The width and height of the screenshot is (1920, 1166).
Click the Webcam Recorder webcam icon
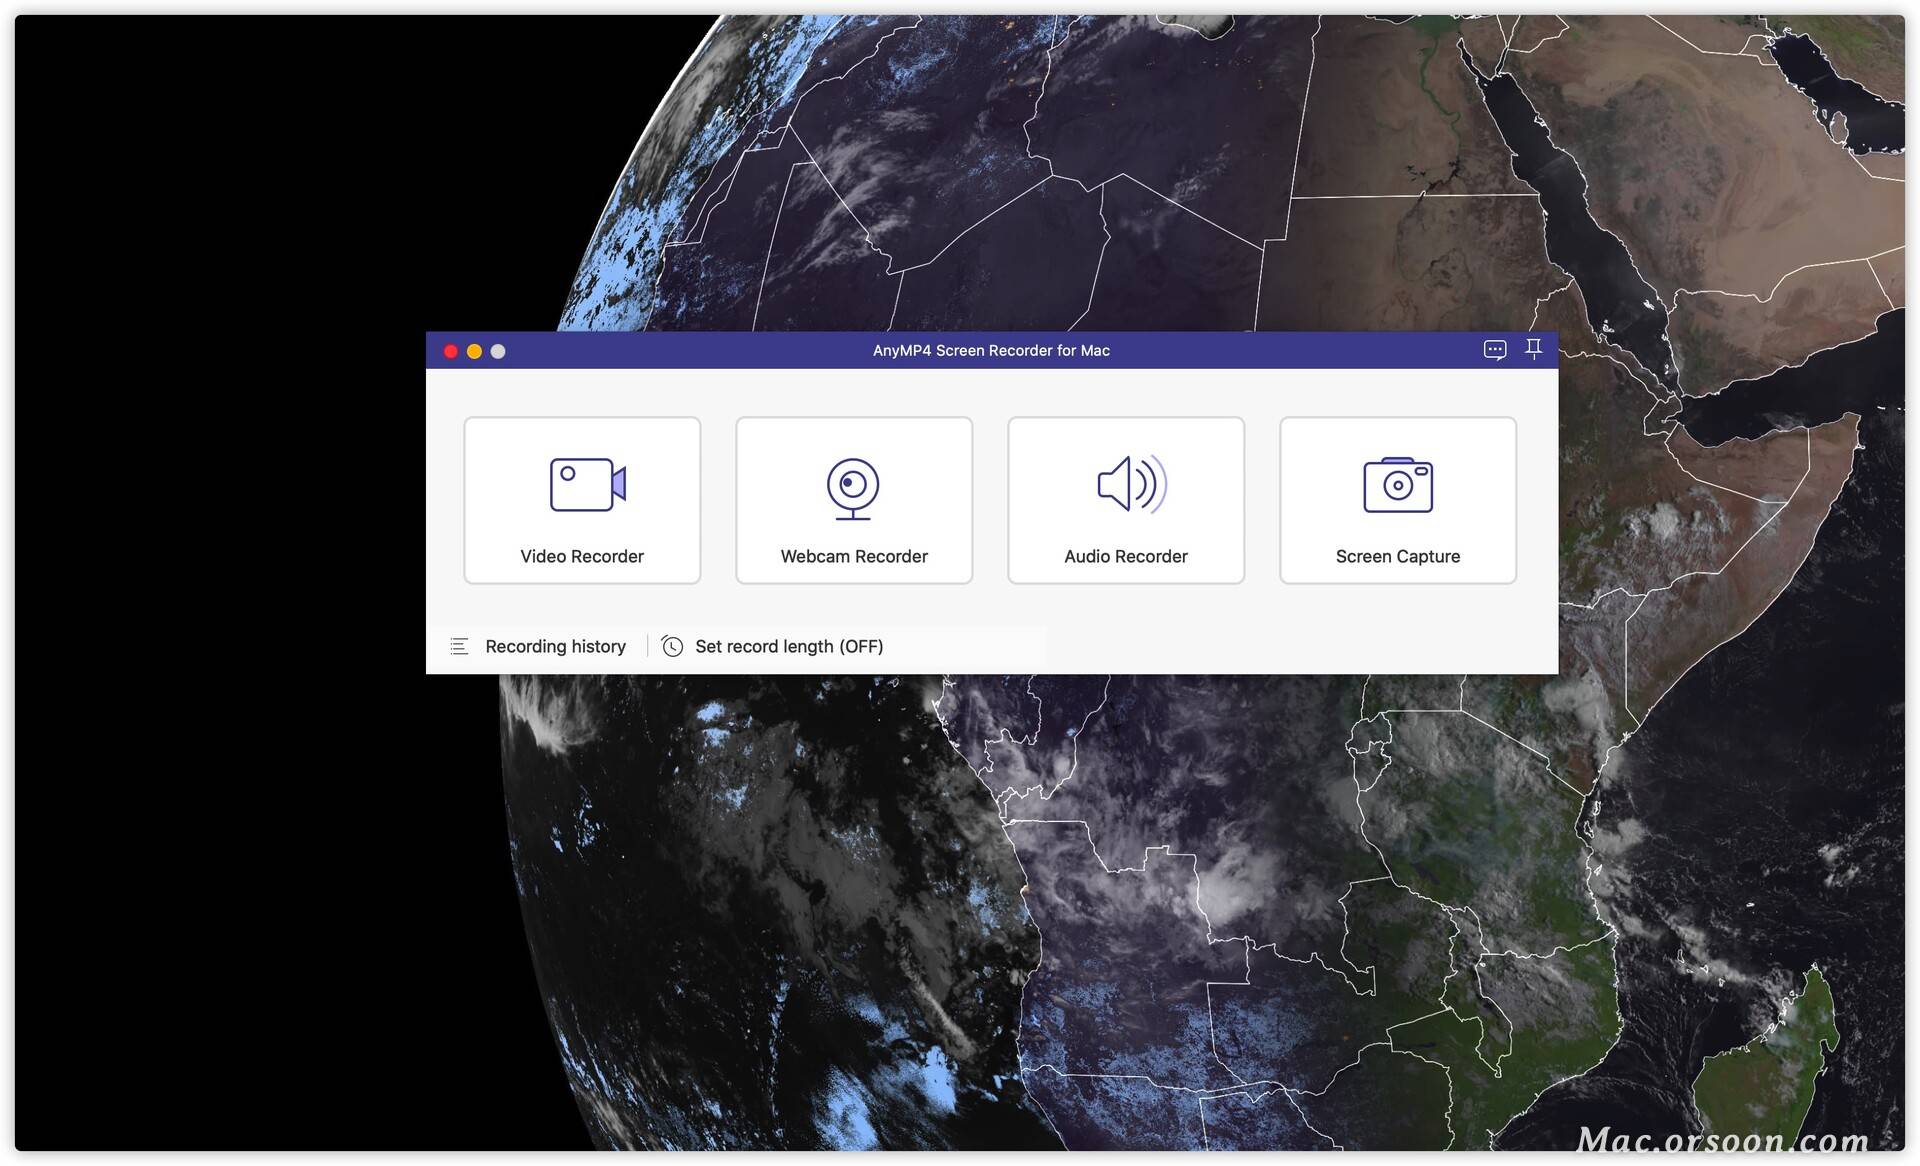853,488
